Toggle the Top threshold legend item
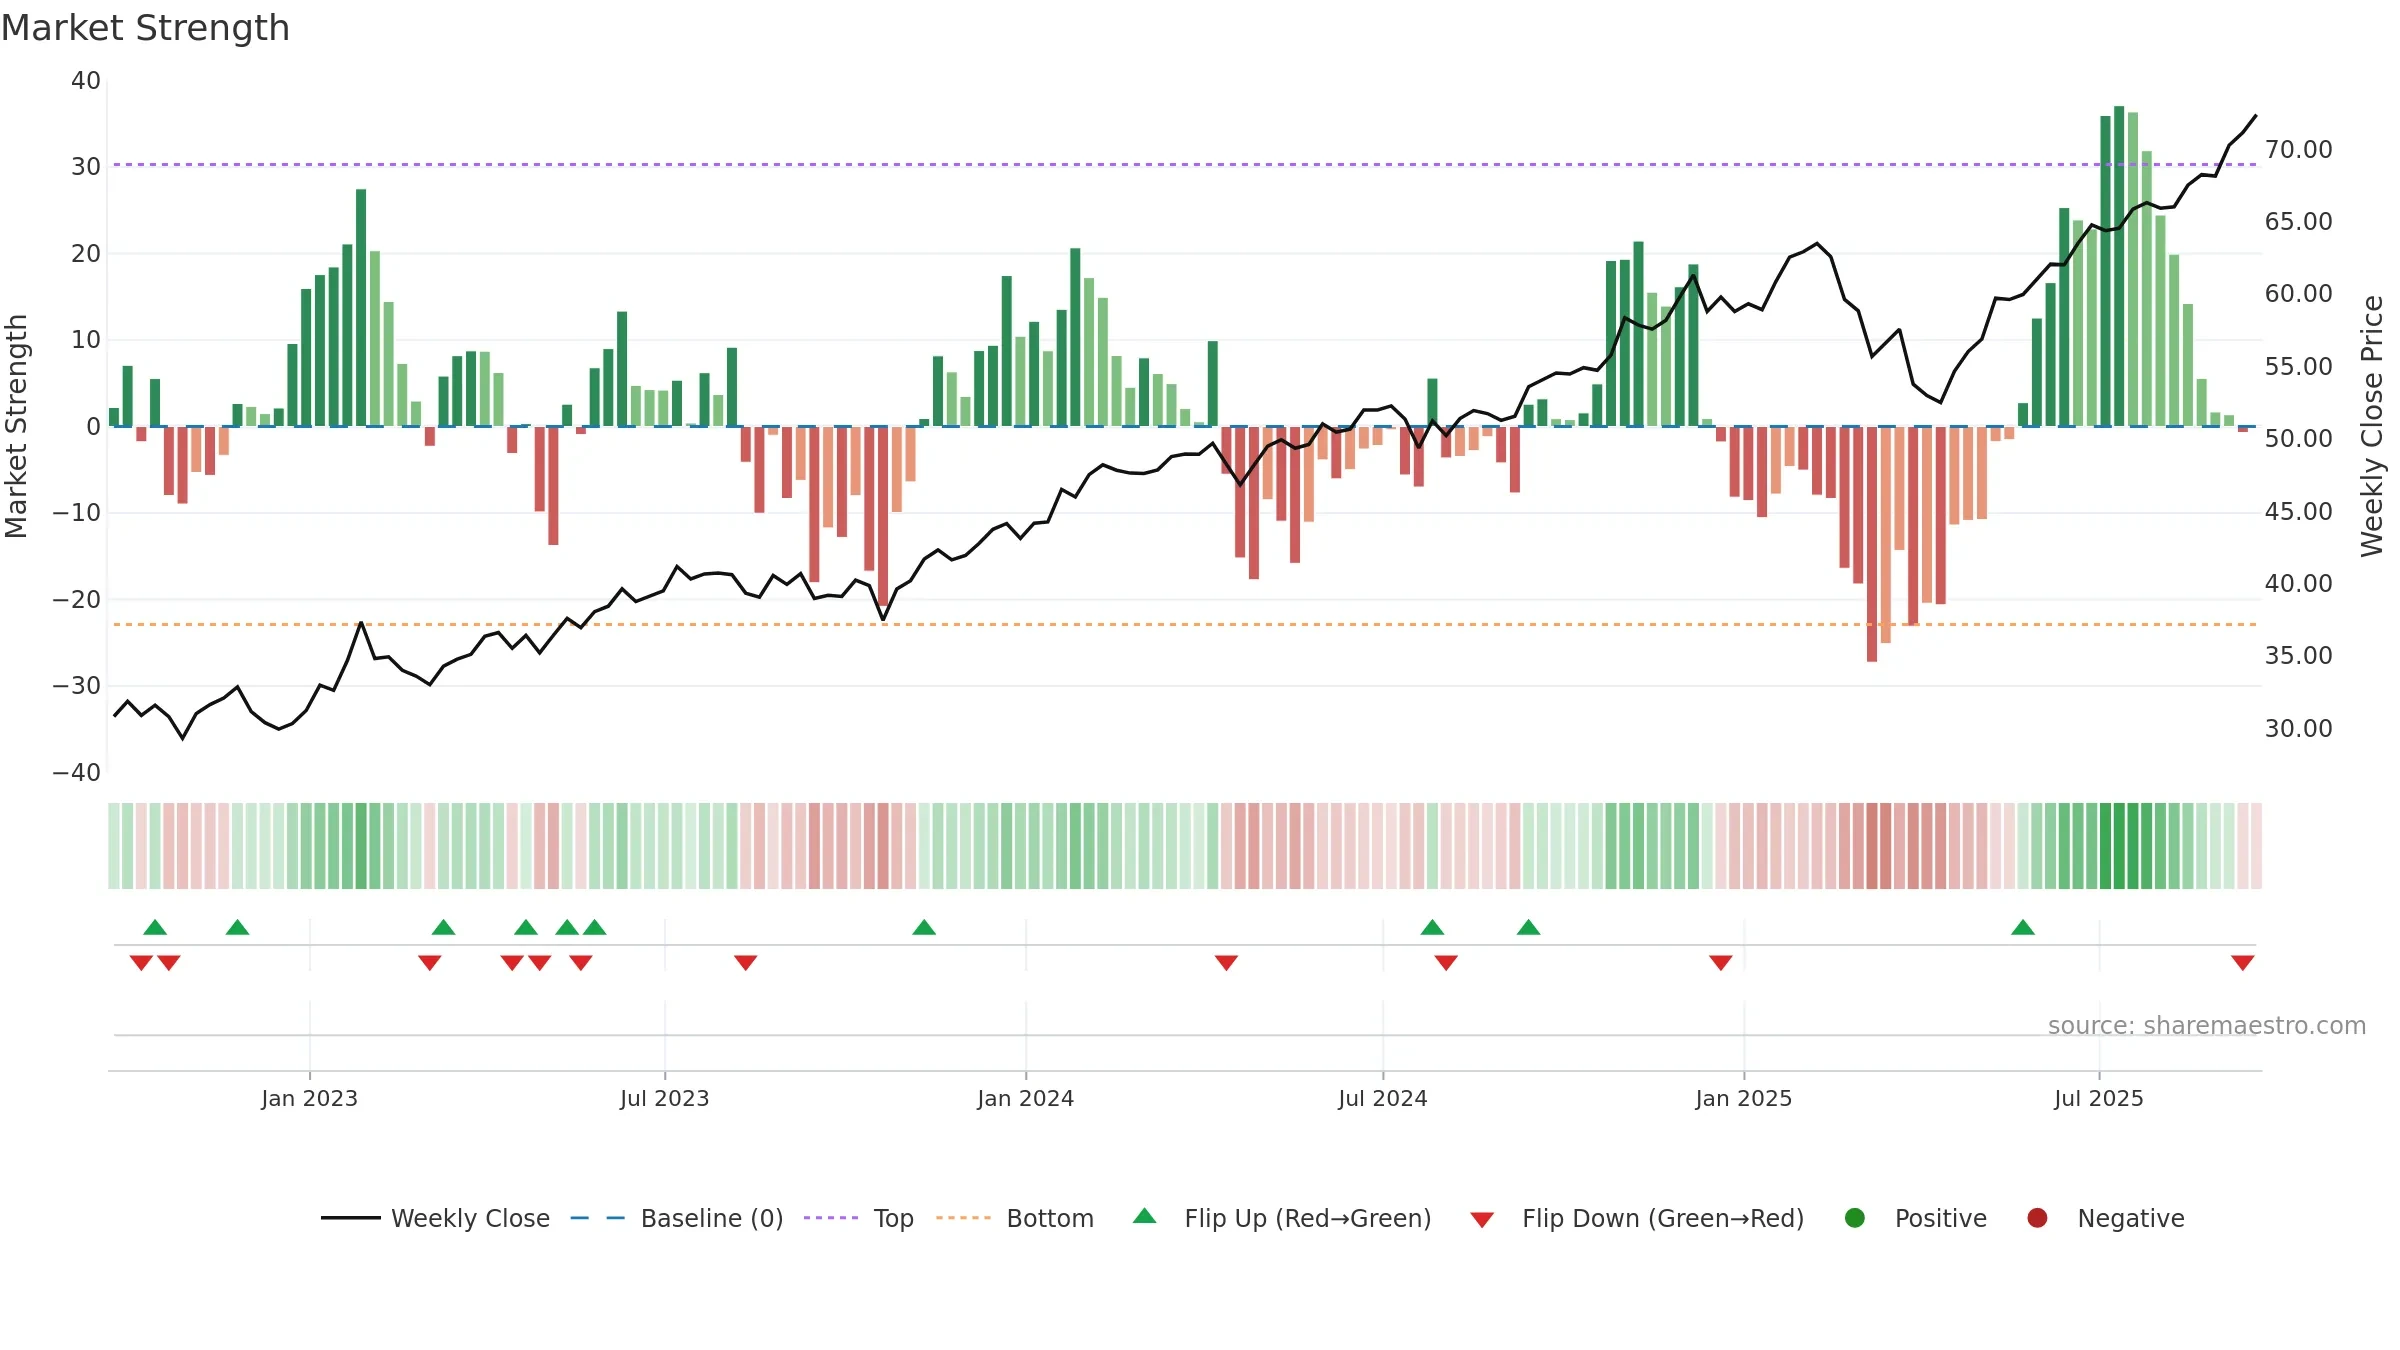Screen dimensions: 2400x1350 click(x=859, y=1218)
